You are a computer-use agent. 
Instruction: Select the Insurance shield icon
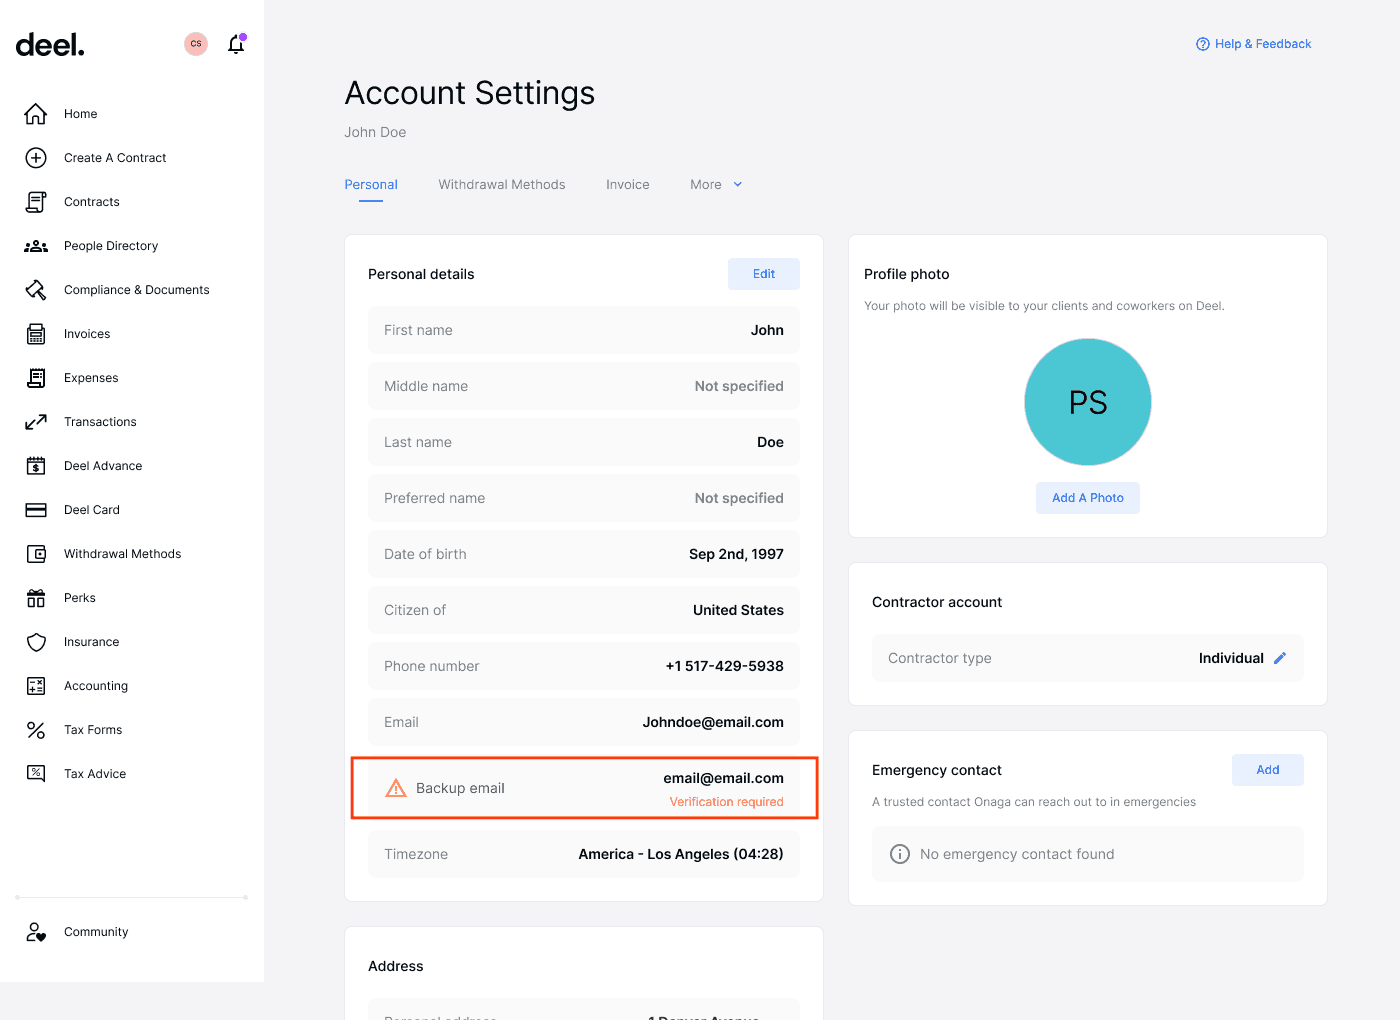[35, 641]
